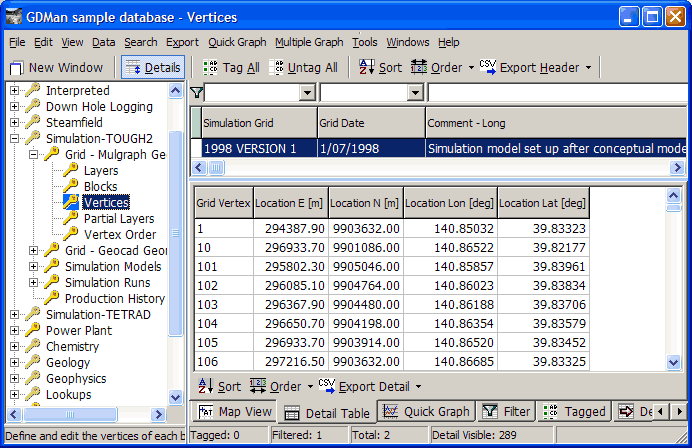Viewport: 692px width, 448px height.
Task: Click the filter funnel icon above the header table
Action: tap(196, 93)
